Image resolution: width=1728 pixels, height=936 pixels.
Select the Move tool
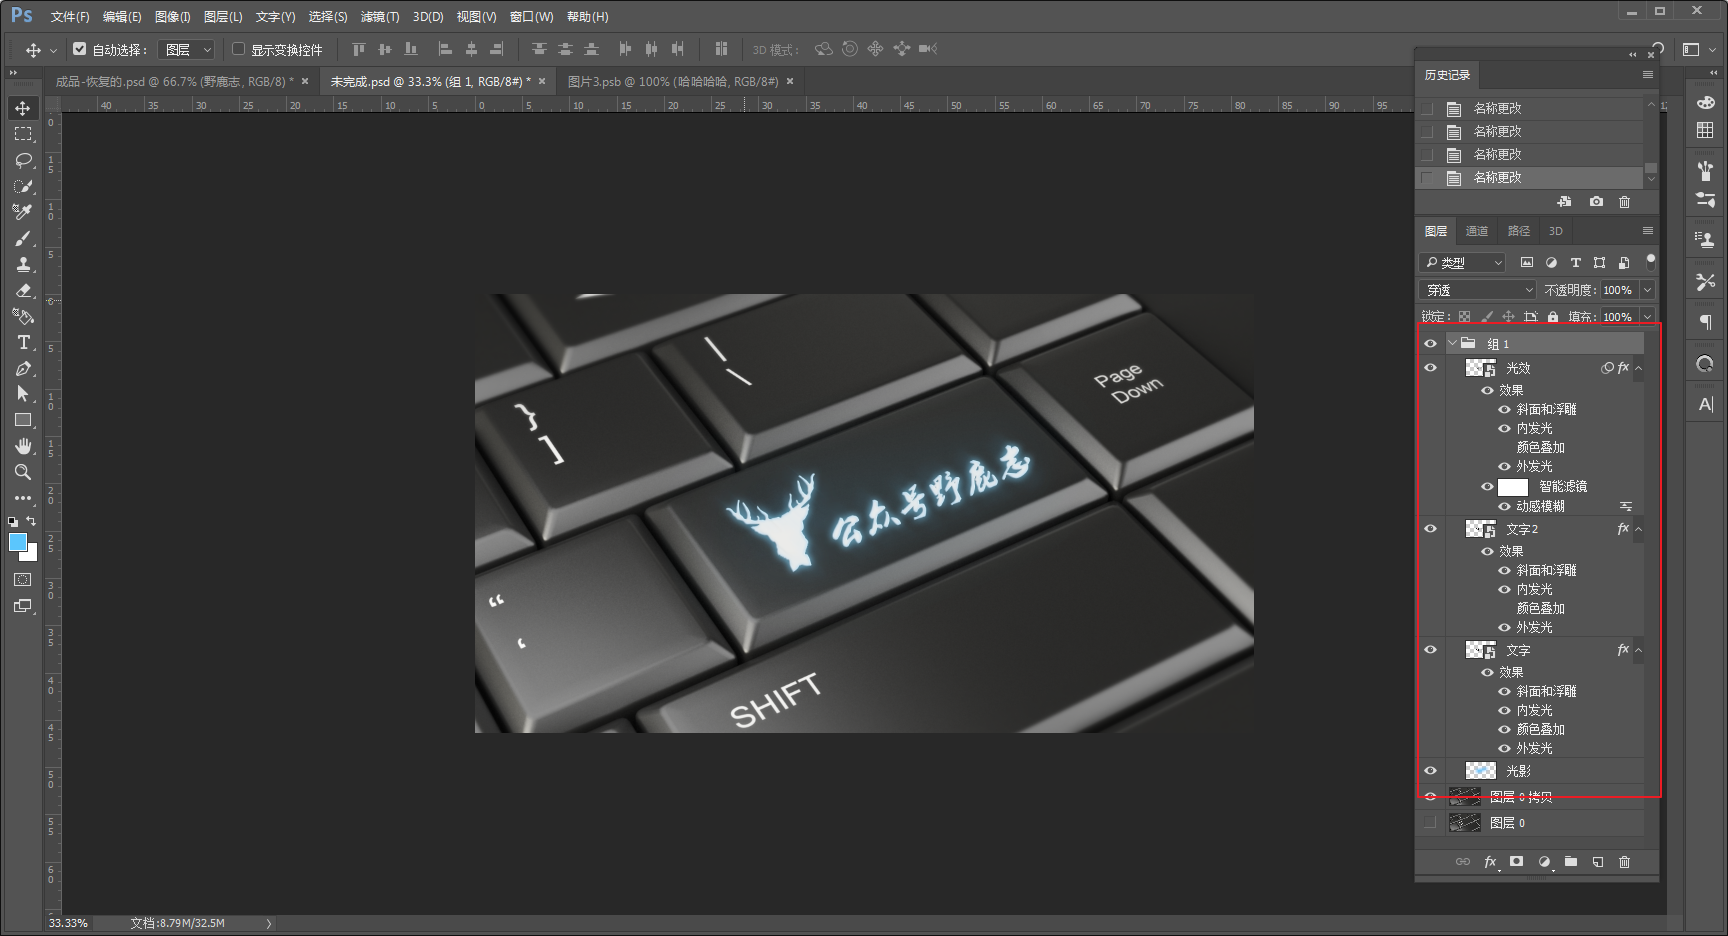23,108
